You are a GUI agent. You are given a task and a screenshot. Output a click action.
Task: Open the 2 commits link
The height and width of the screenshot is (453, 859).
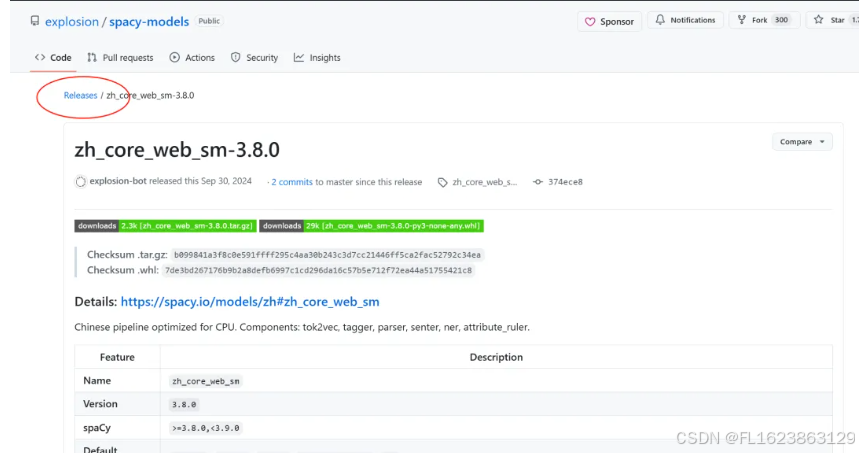click(x=292, y=182)
